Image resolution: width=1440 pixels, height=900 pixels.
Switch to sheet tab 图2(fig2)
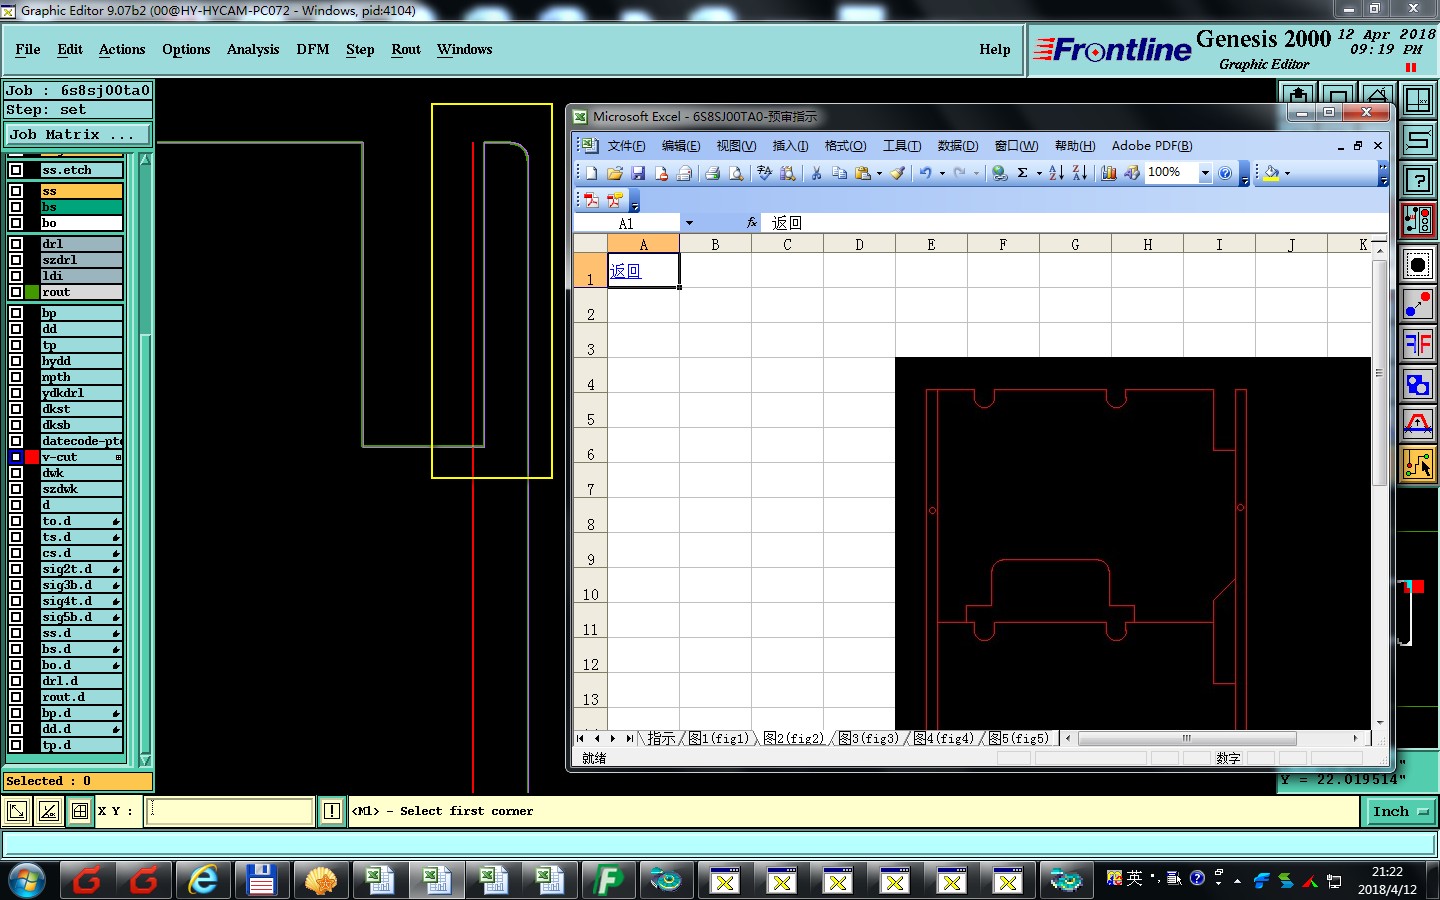[793, 738]
